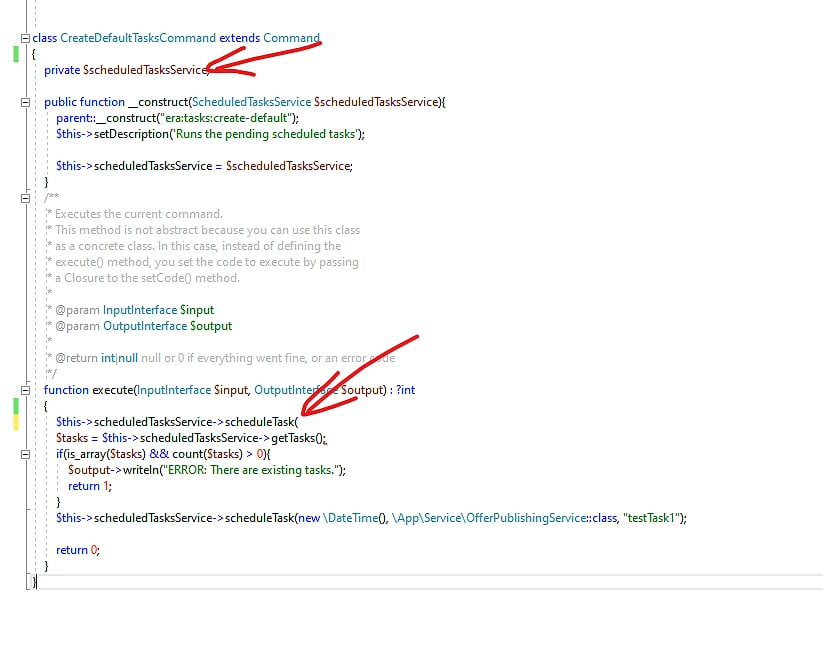
Task: Place cursor on the return 0 statement
Action: click(77, 550)
